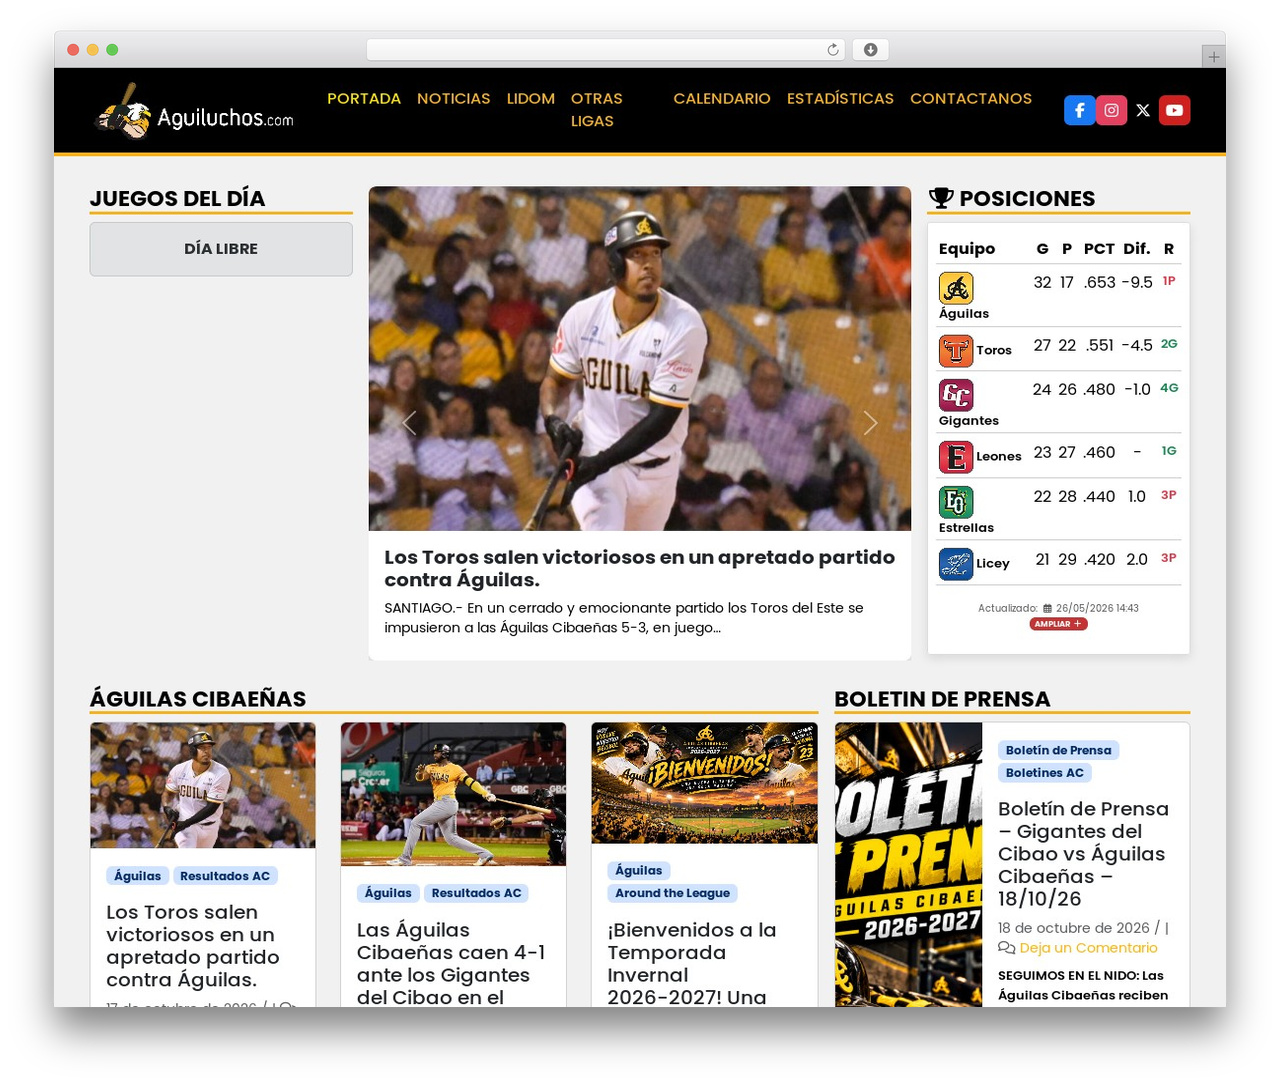
Task: Click the 'Around the League' tag
Action: 673,893
